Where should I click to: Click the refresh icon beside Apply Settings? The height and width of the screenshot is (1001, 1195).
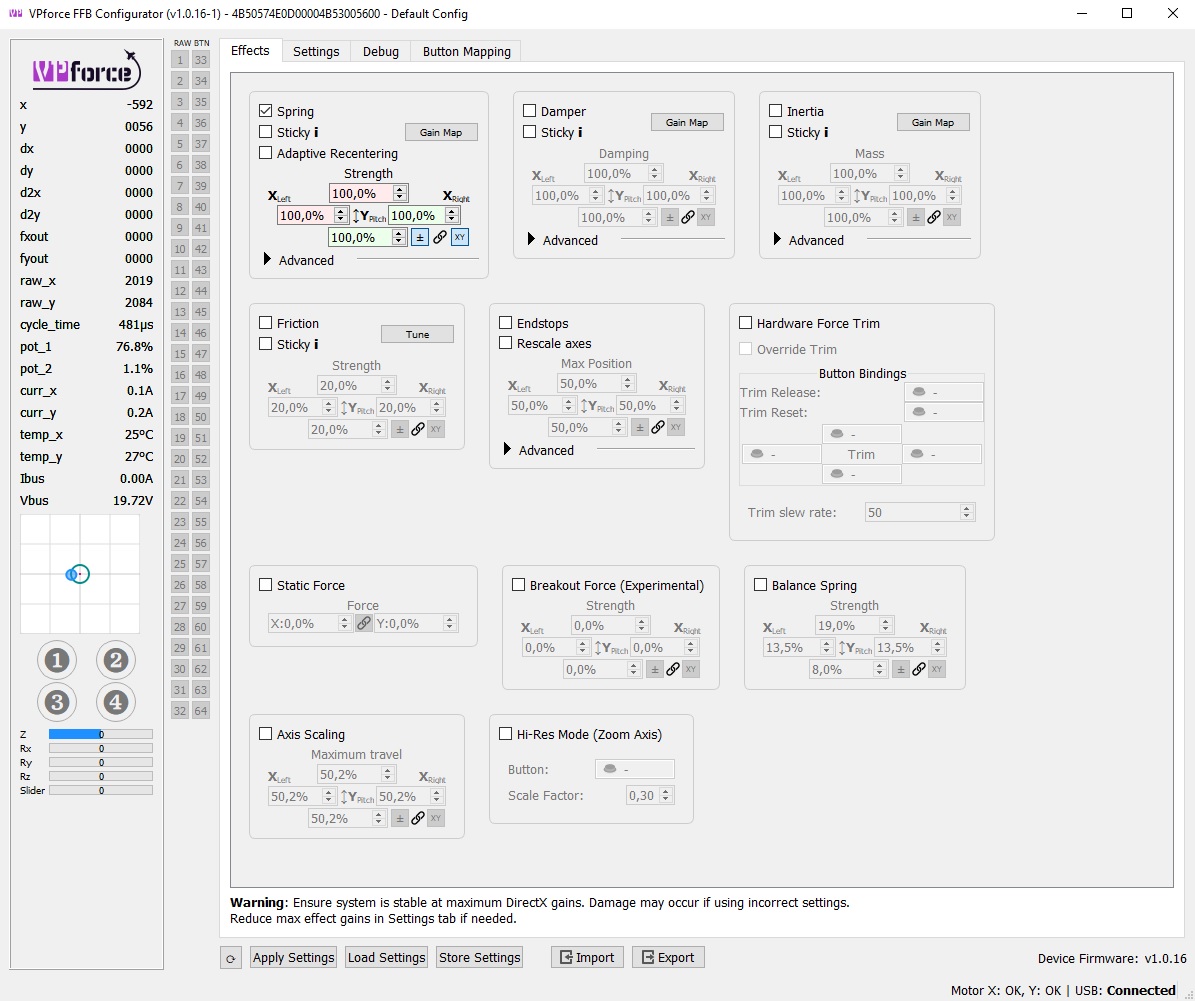pyautogui.click(x=231, y=958)
